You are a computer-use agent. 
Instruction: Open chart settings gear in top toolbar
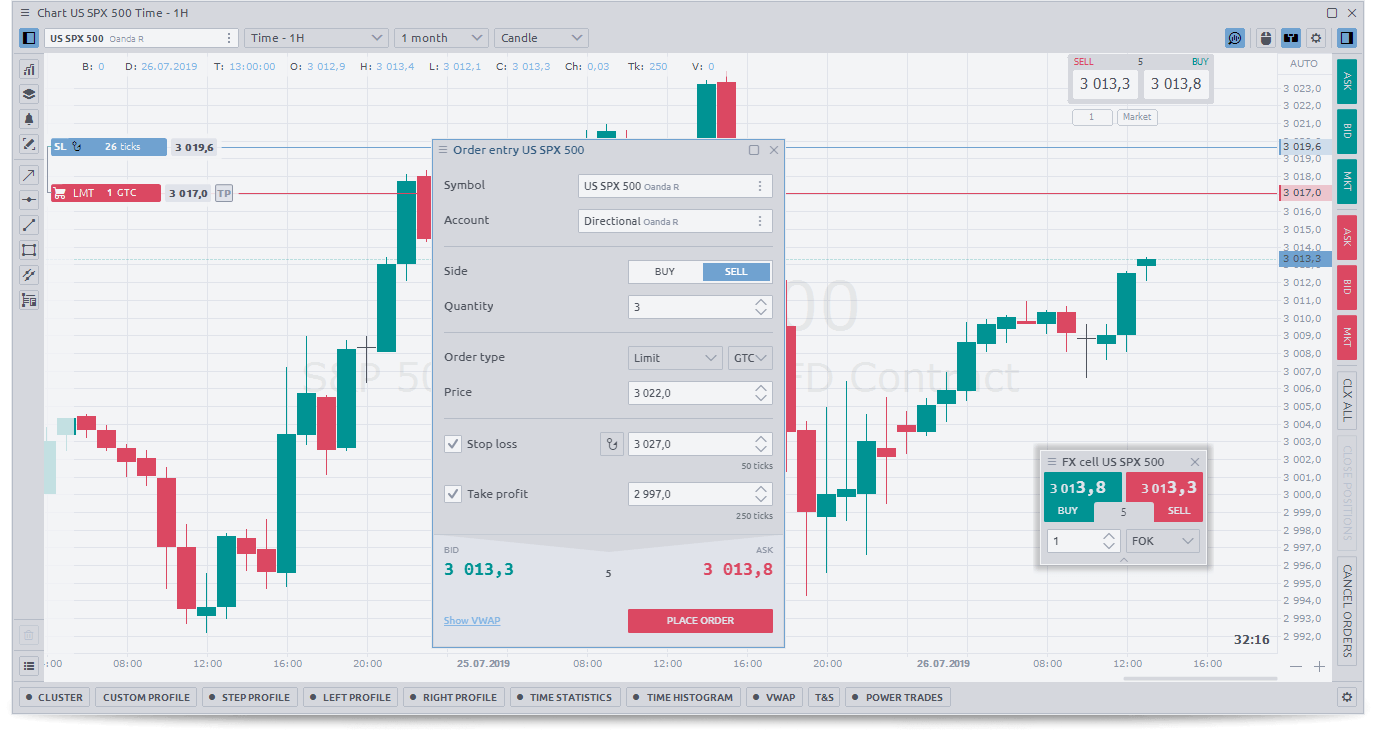(1317, 38)
